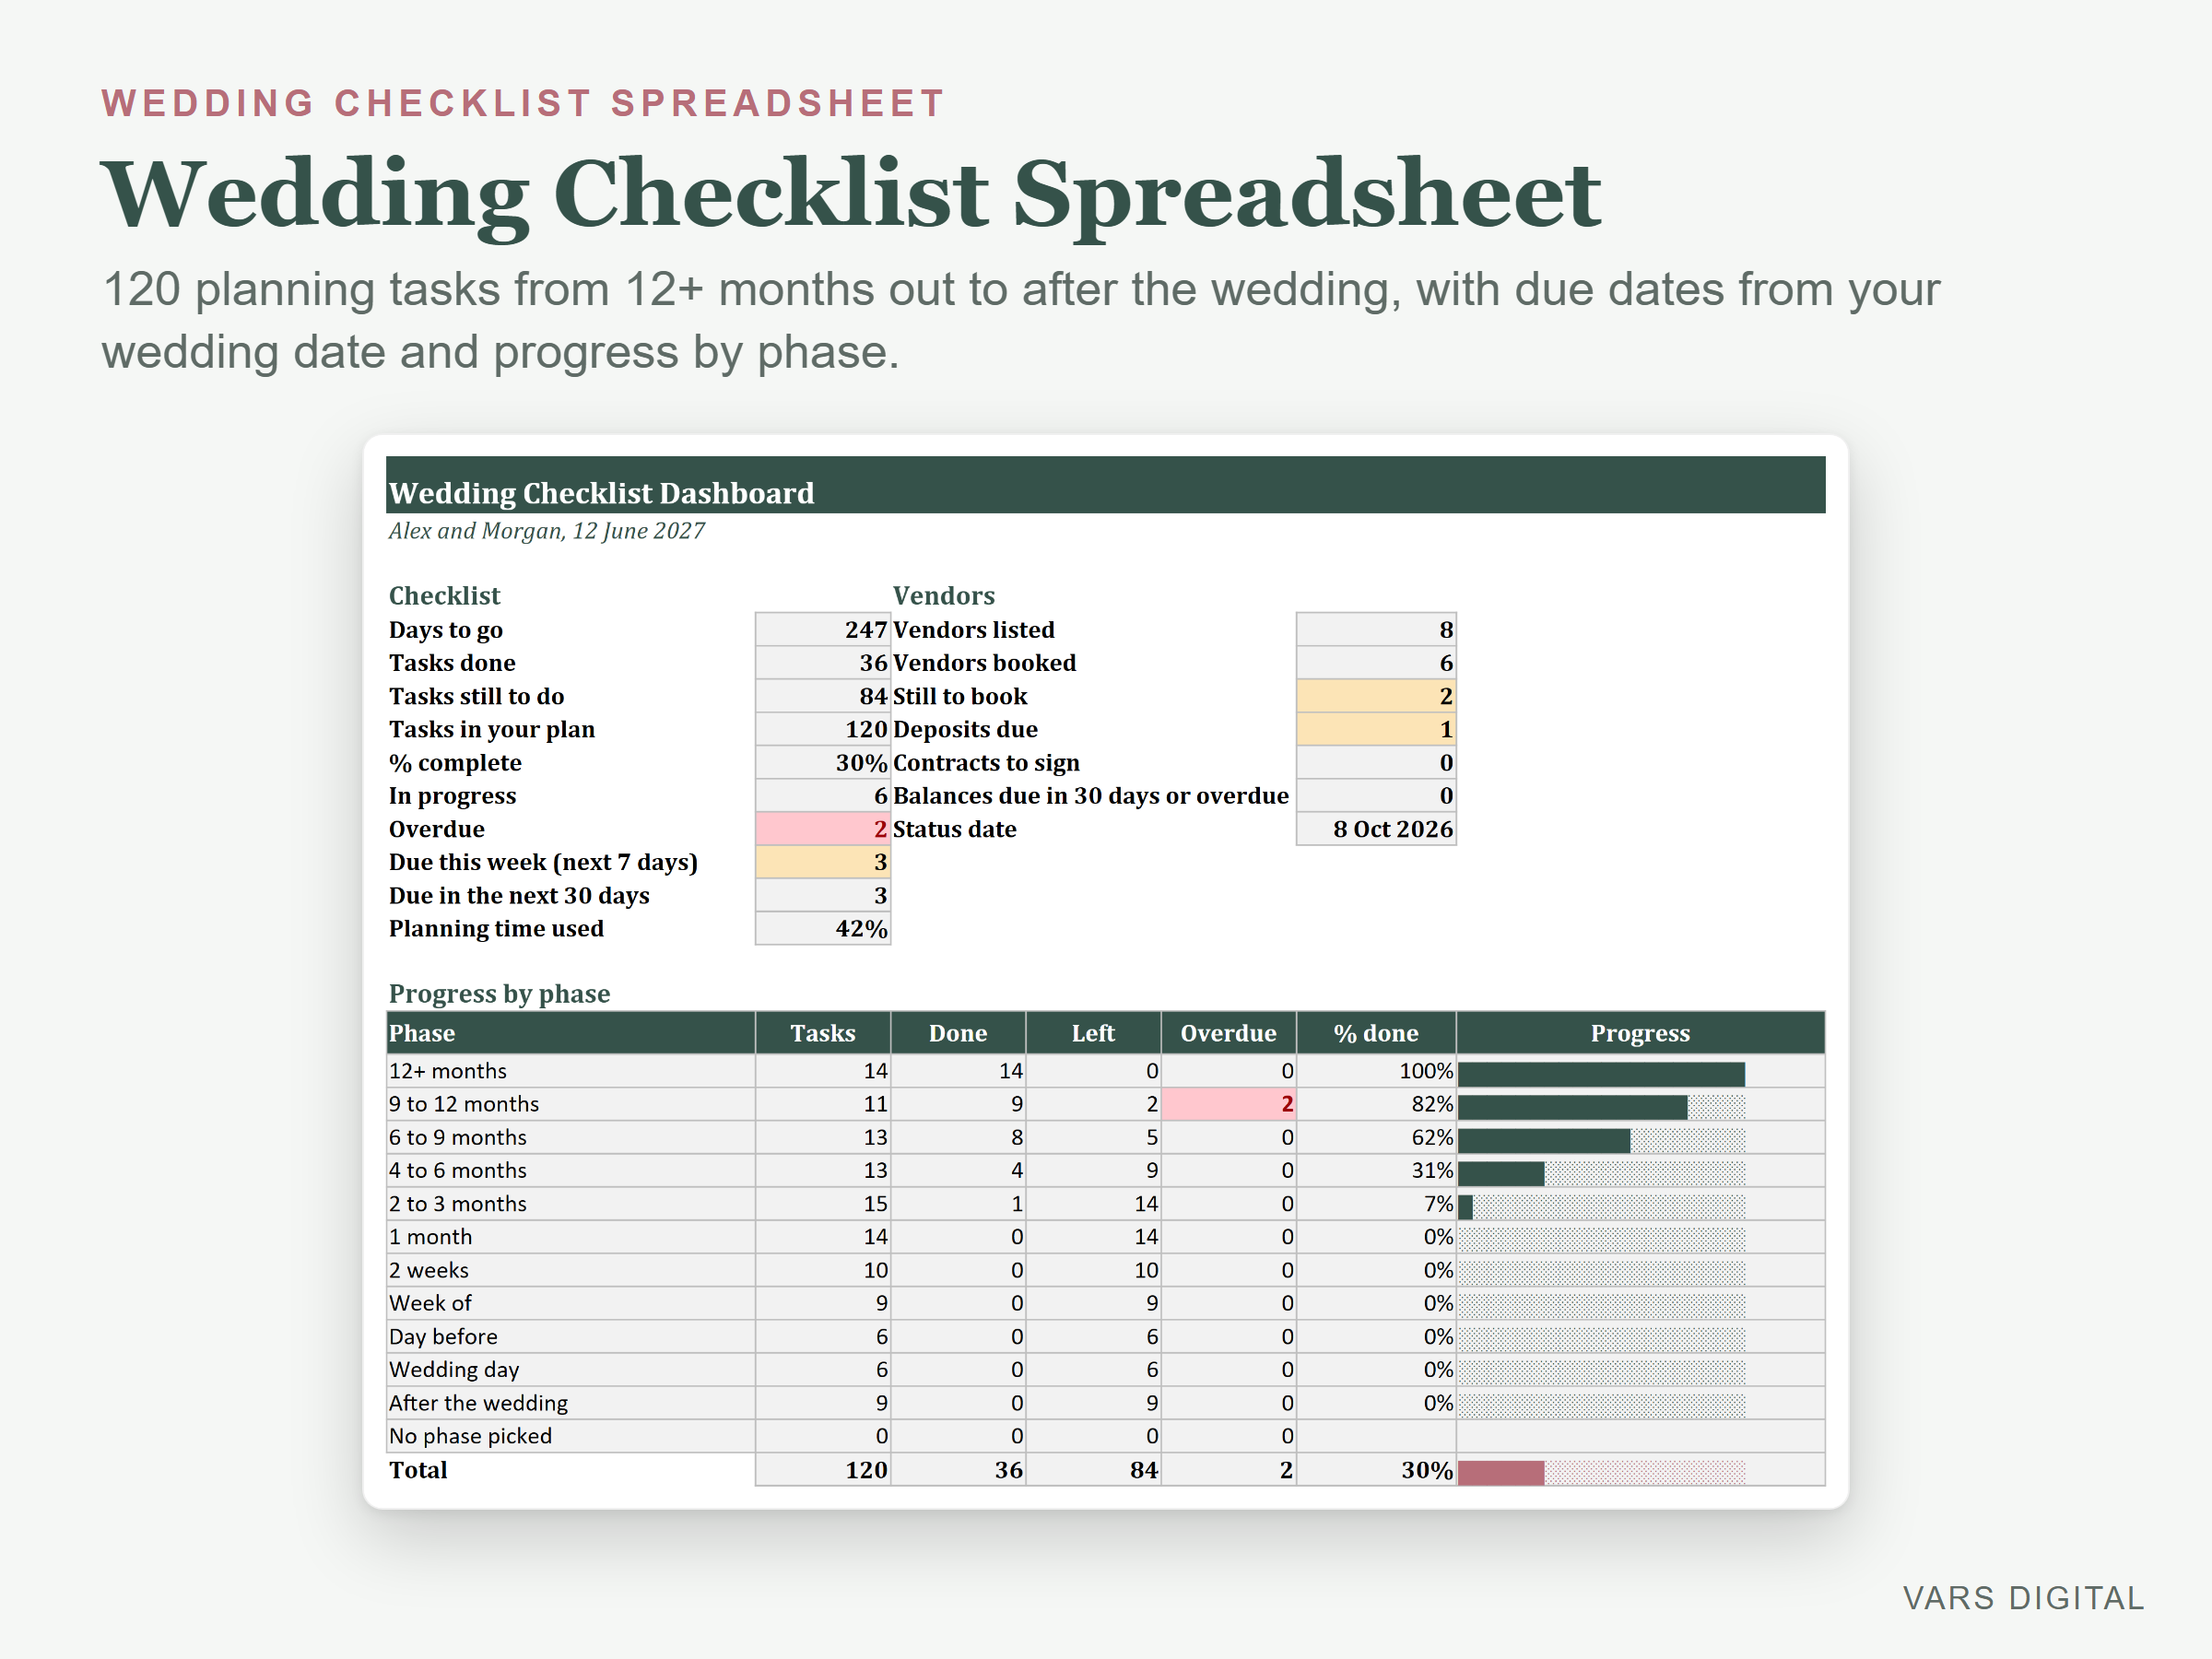Click the No phase picked row label
This screenshot has width=2212, height=1659.
470,1436
